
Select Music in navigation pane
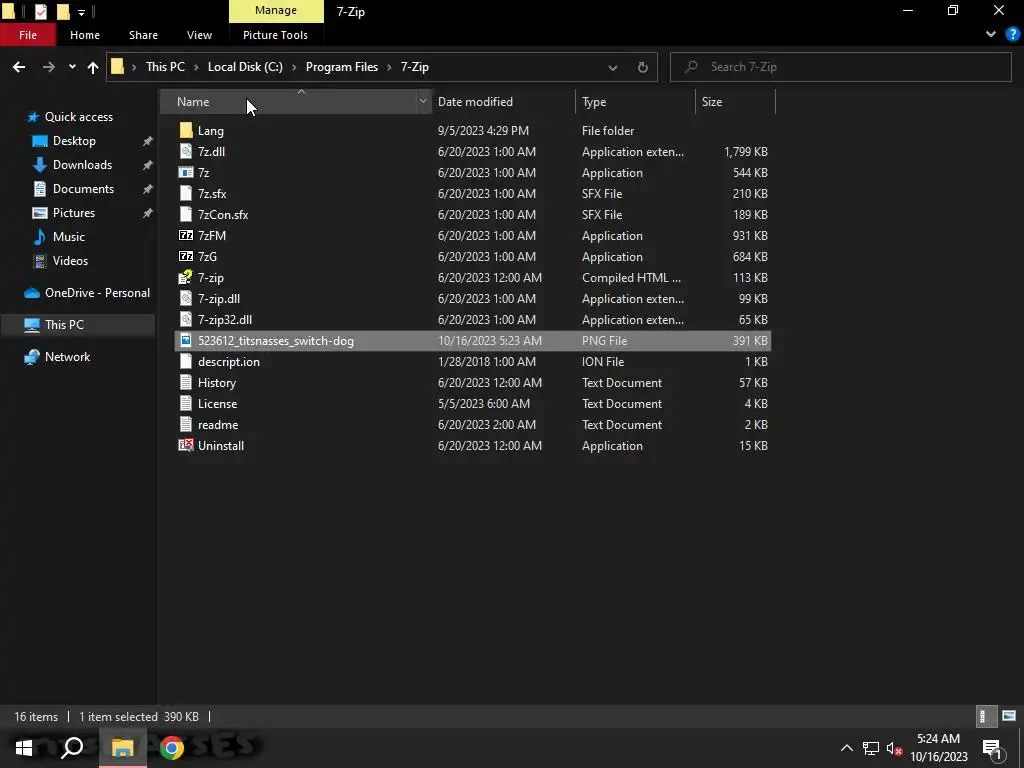(69, 236)
